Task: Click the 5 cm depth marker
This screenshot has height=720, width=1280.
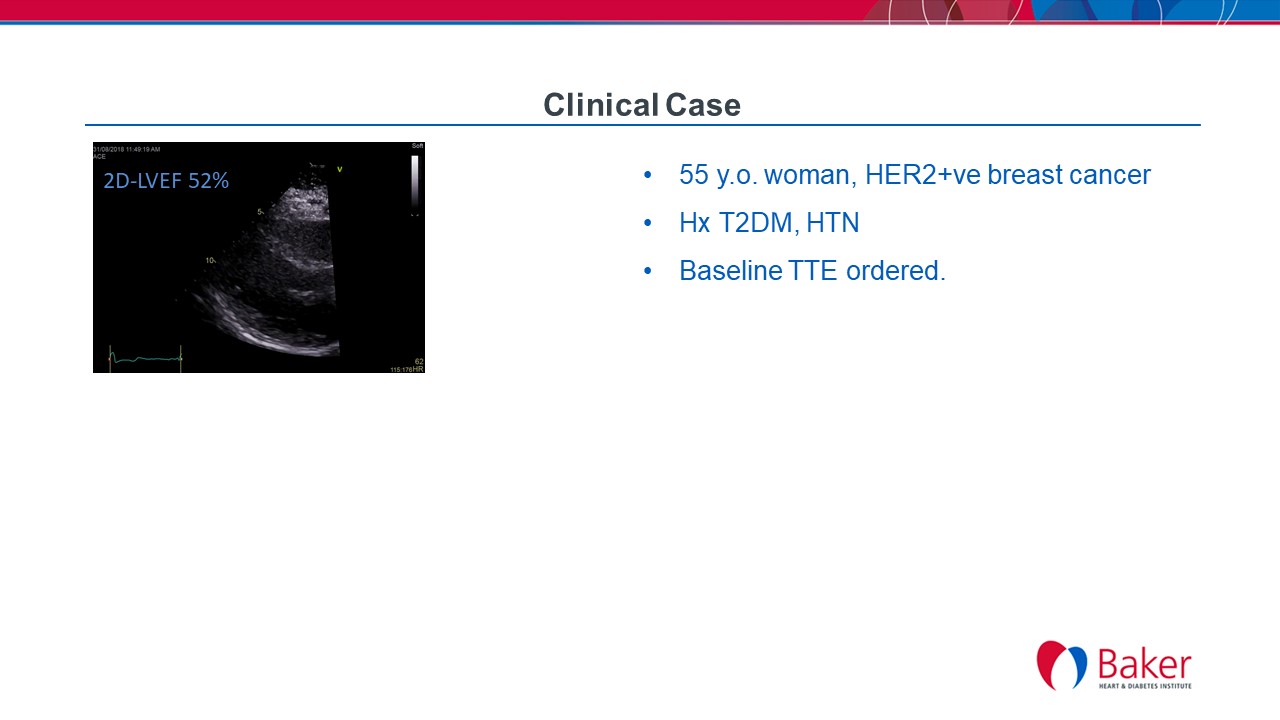Action: point(260,212)
